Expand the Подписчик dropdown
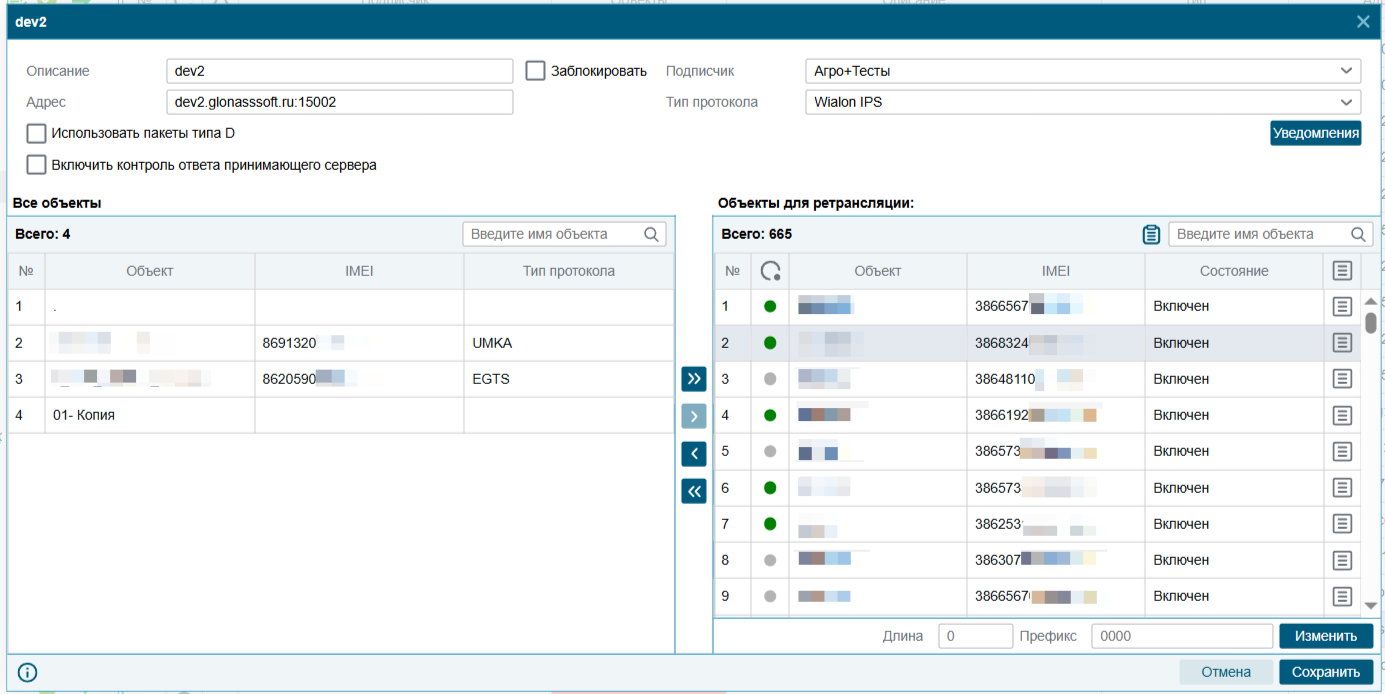This screenshot has height=694, width=1385. tap(1082, 71)
